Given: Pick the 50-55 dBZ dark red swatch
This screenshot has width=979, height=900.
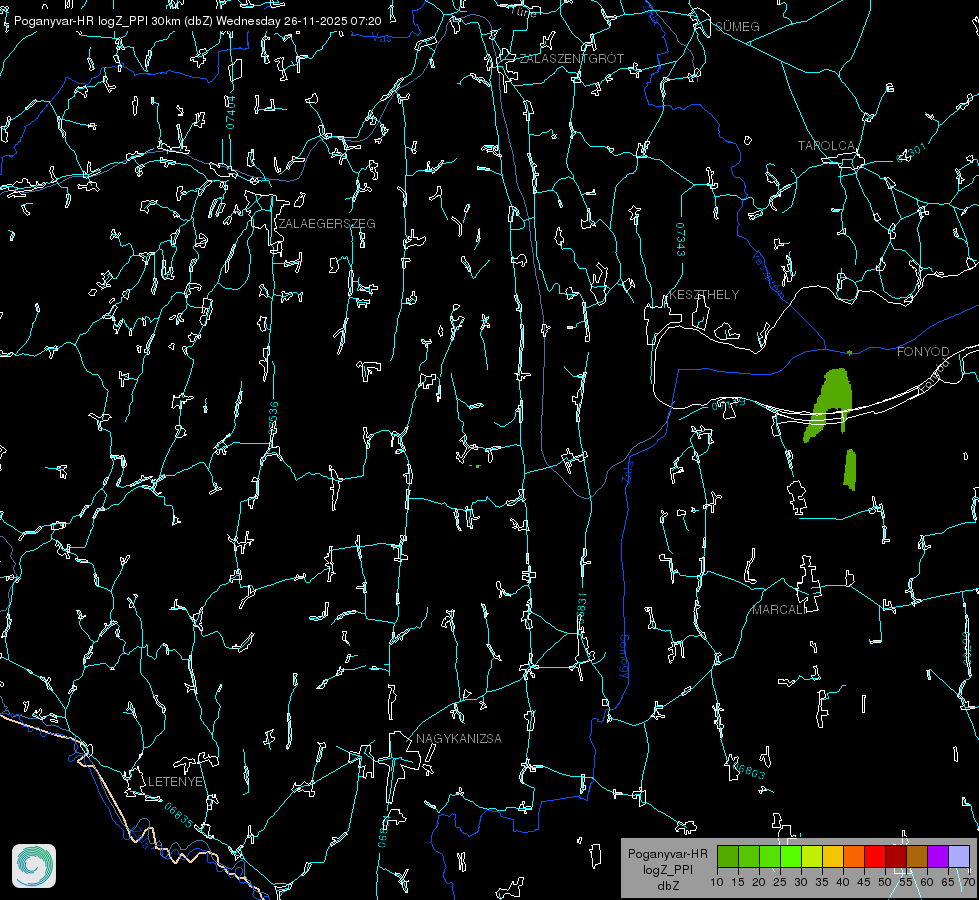Looking at the screenshot, I should click(896, 856).
